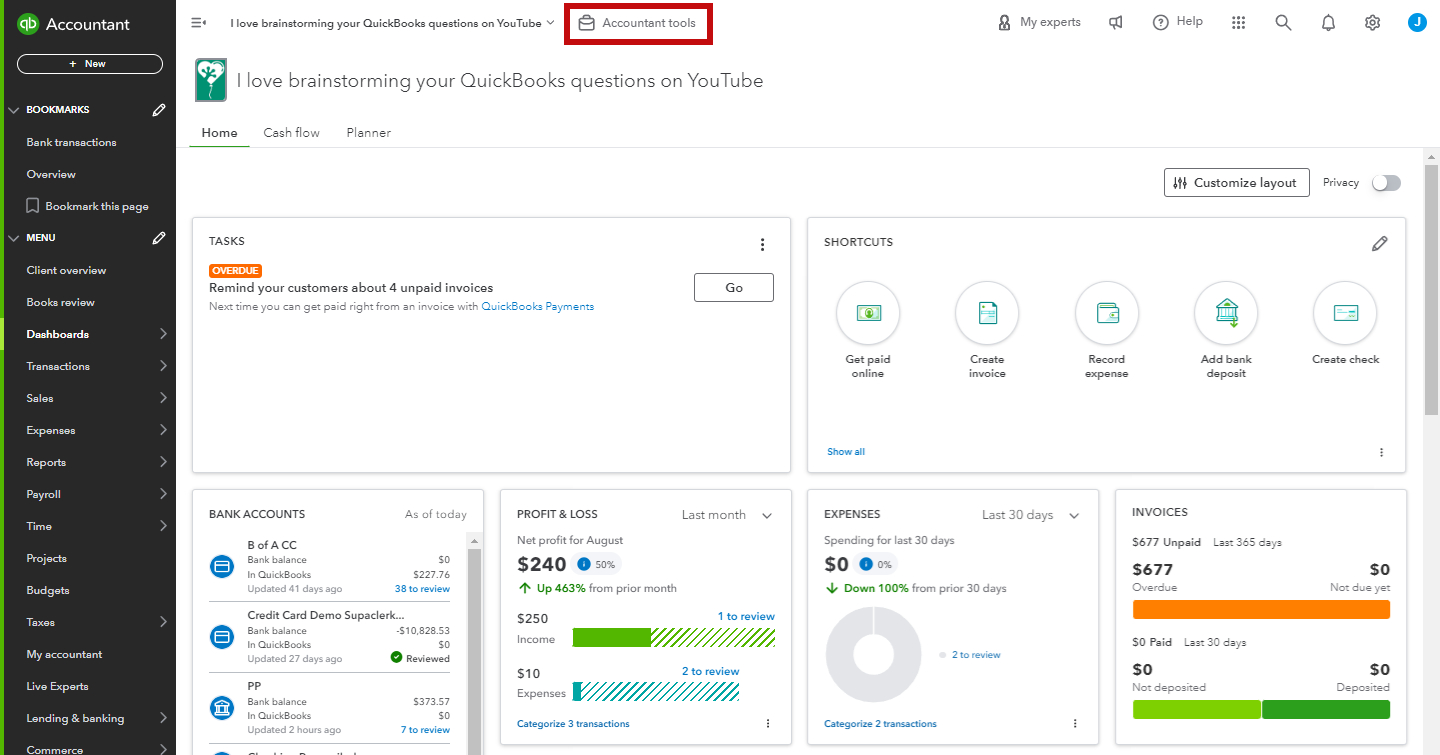Click the QuickBooks Accountant logo
Image resolution: width=1440 pixels, height=755 pixels.
(72, 24)
